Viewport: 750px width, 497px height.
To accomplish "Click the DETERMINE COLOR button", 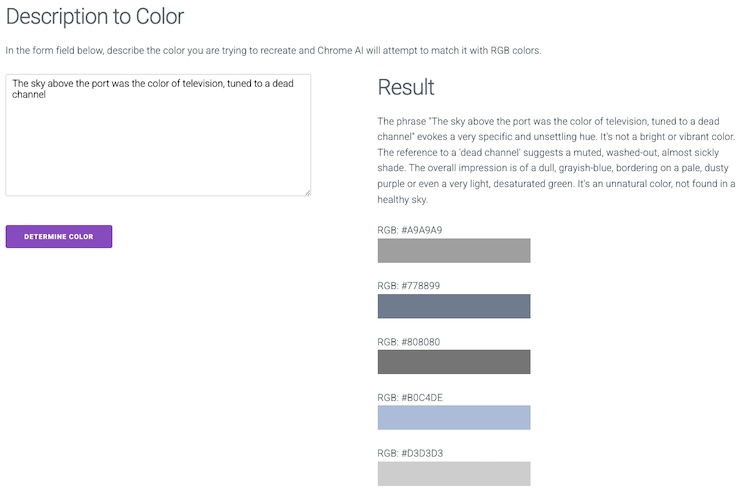I will pyautogui.click(x=59, y=237).
